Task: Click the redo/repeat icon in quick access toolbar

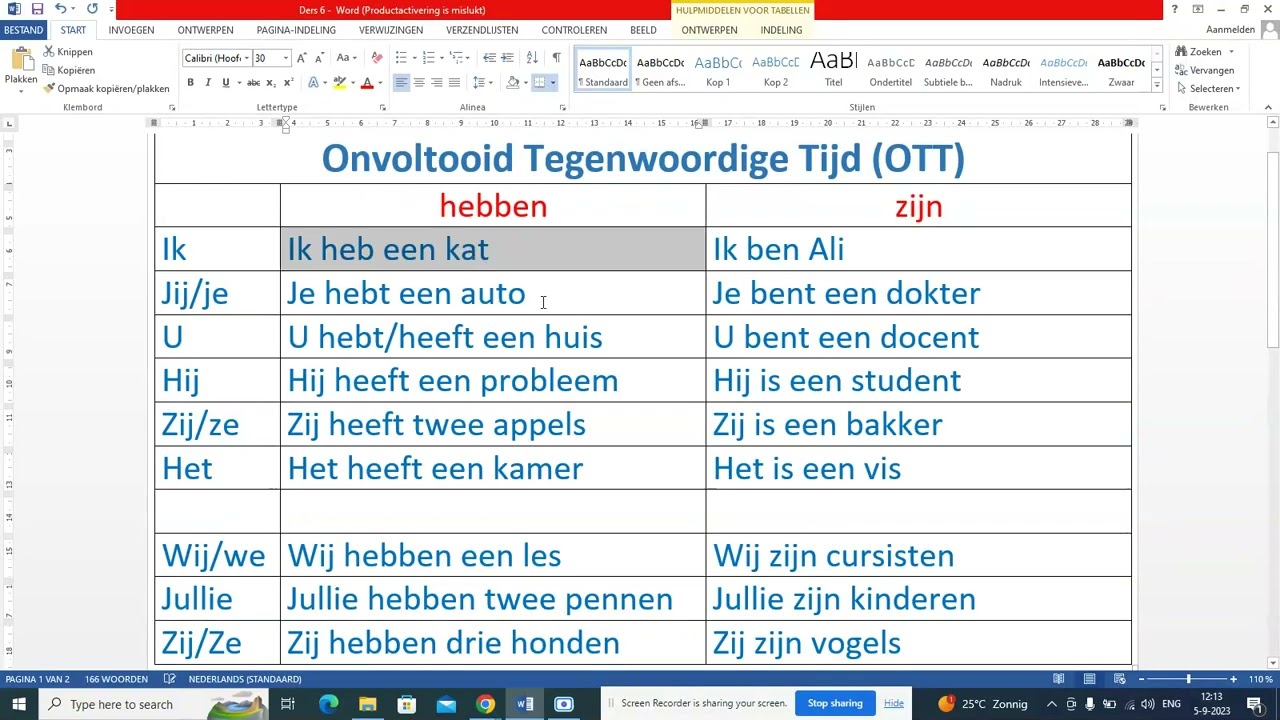Action: pyautogui.click(x=92, y=9)
